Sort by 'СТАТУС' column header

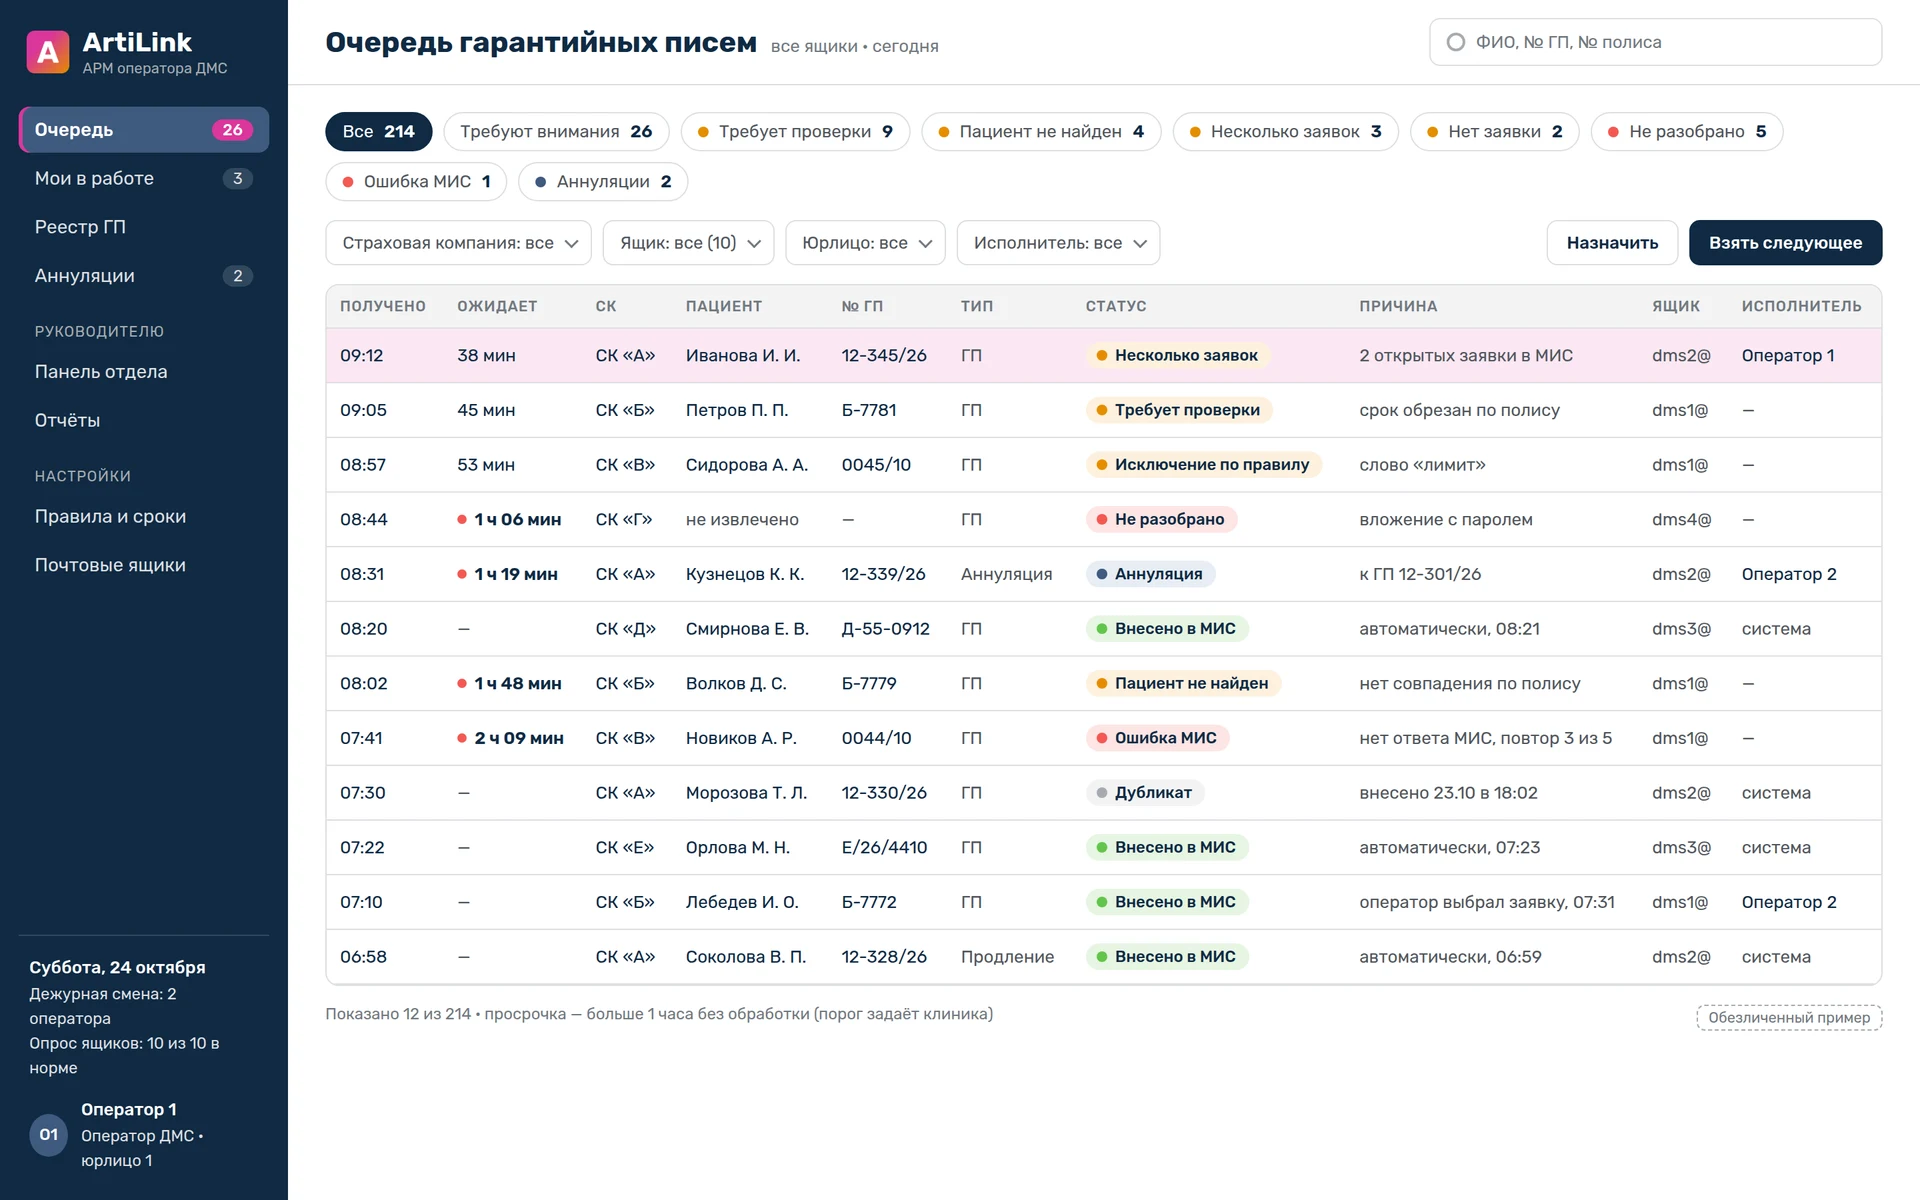[1116, 306]
